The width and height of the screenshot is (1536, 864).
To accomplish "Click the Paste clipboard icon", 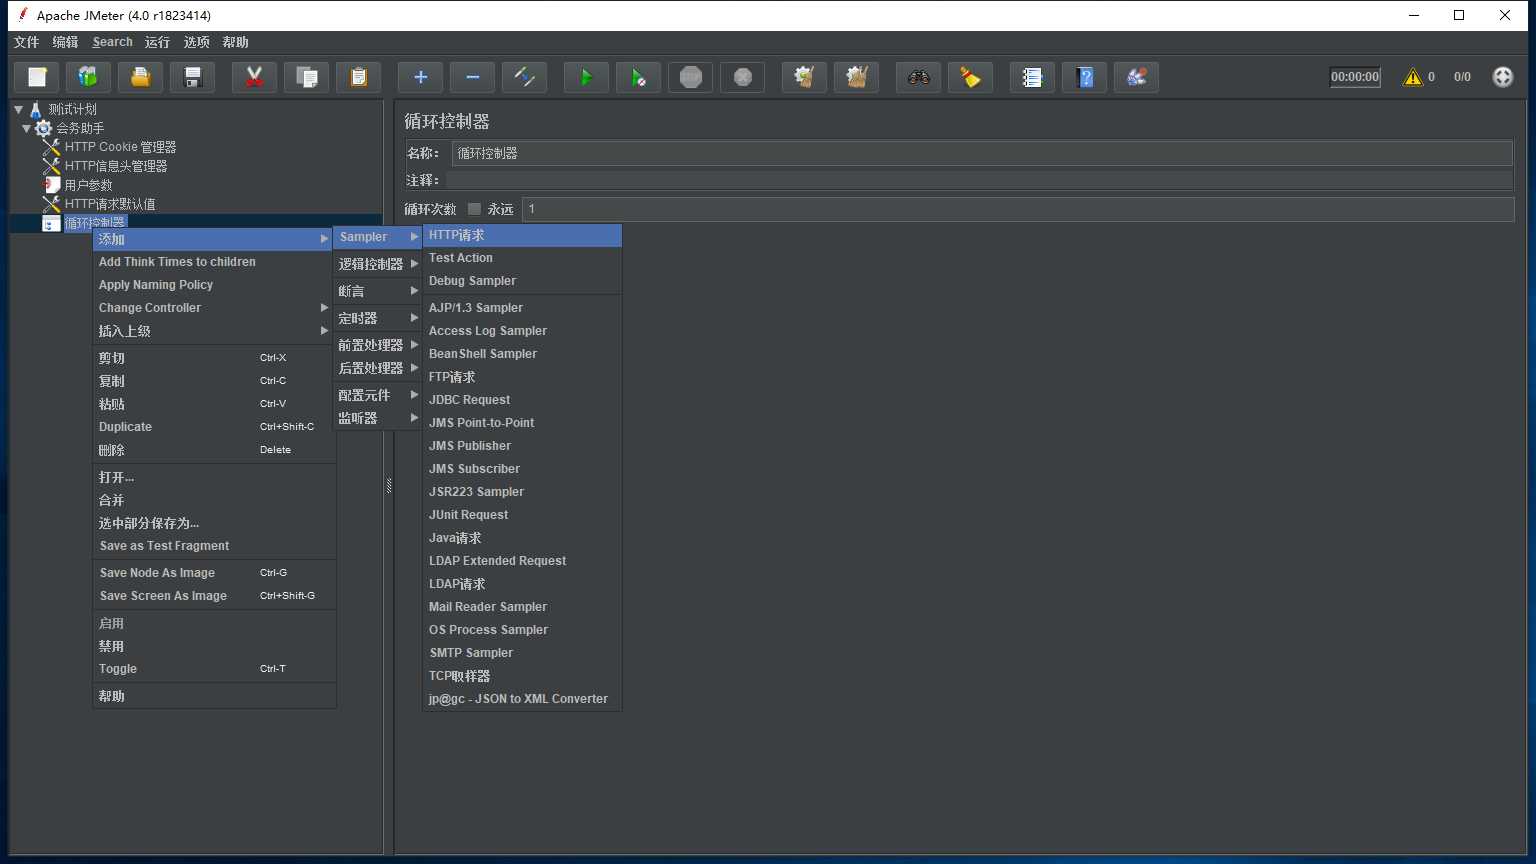I will [358, 77].
